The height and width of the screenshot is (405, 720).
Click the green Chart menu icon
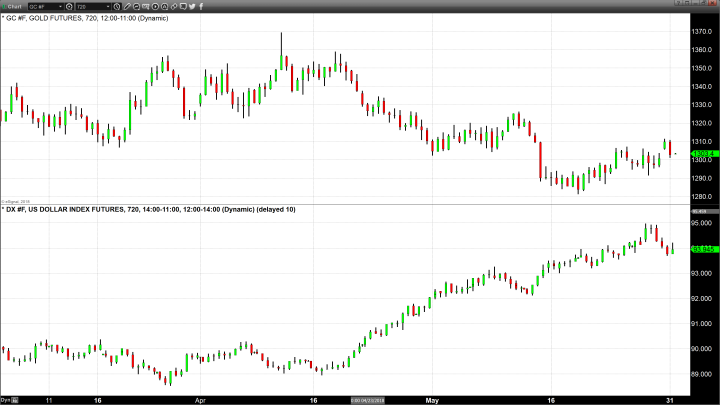5,6
